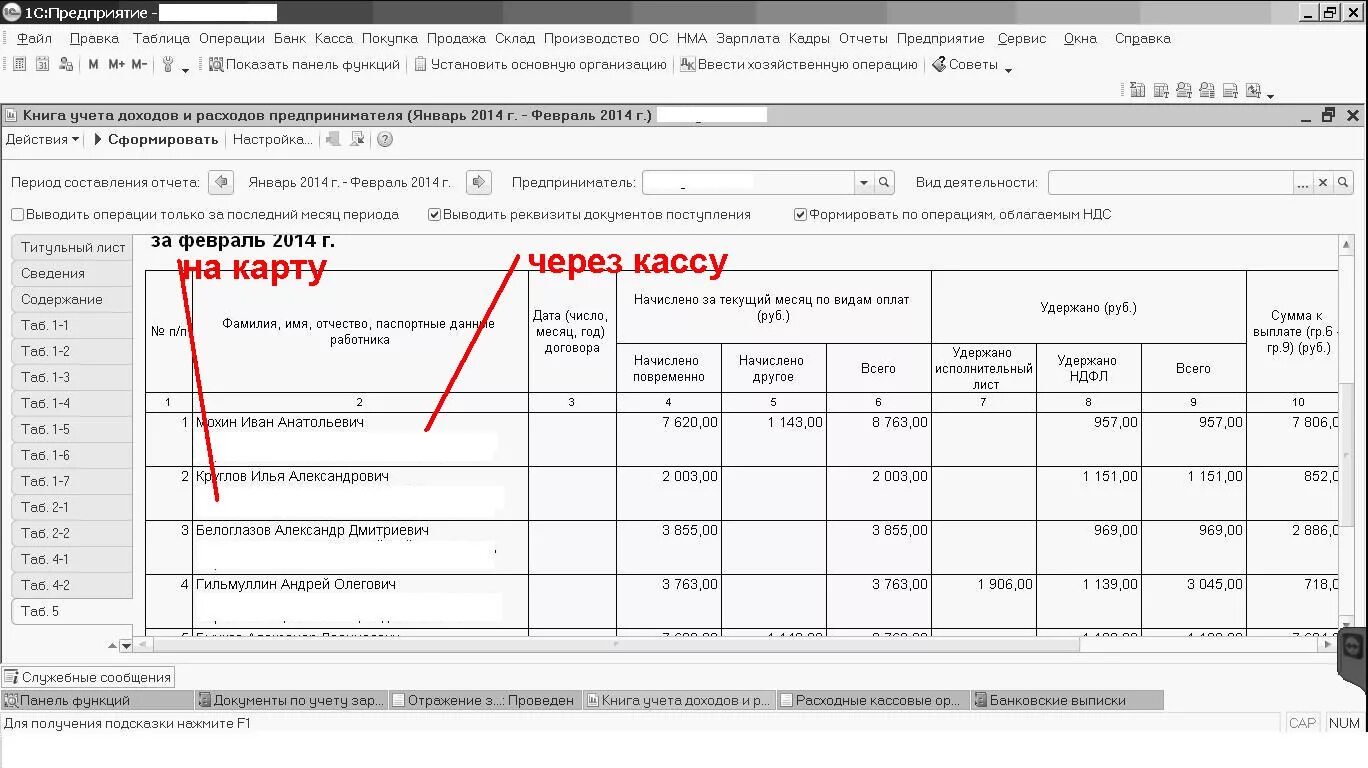
Task: Open the Производство menu
Action: tap(592, 39)
